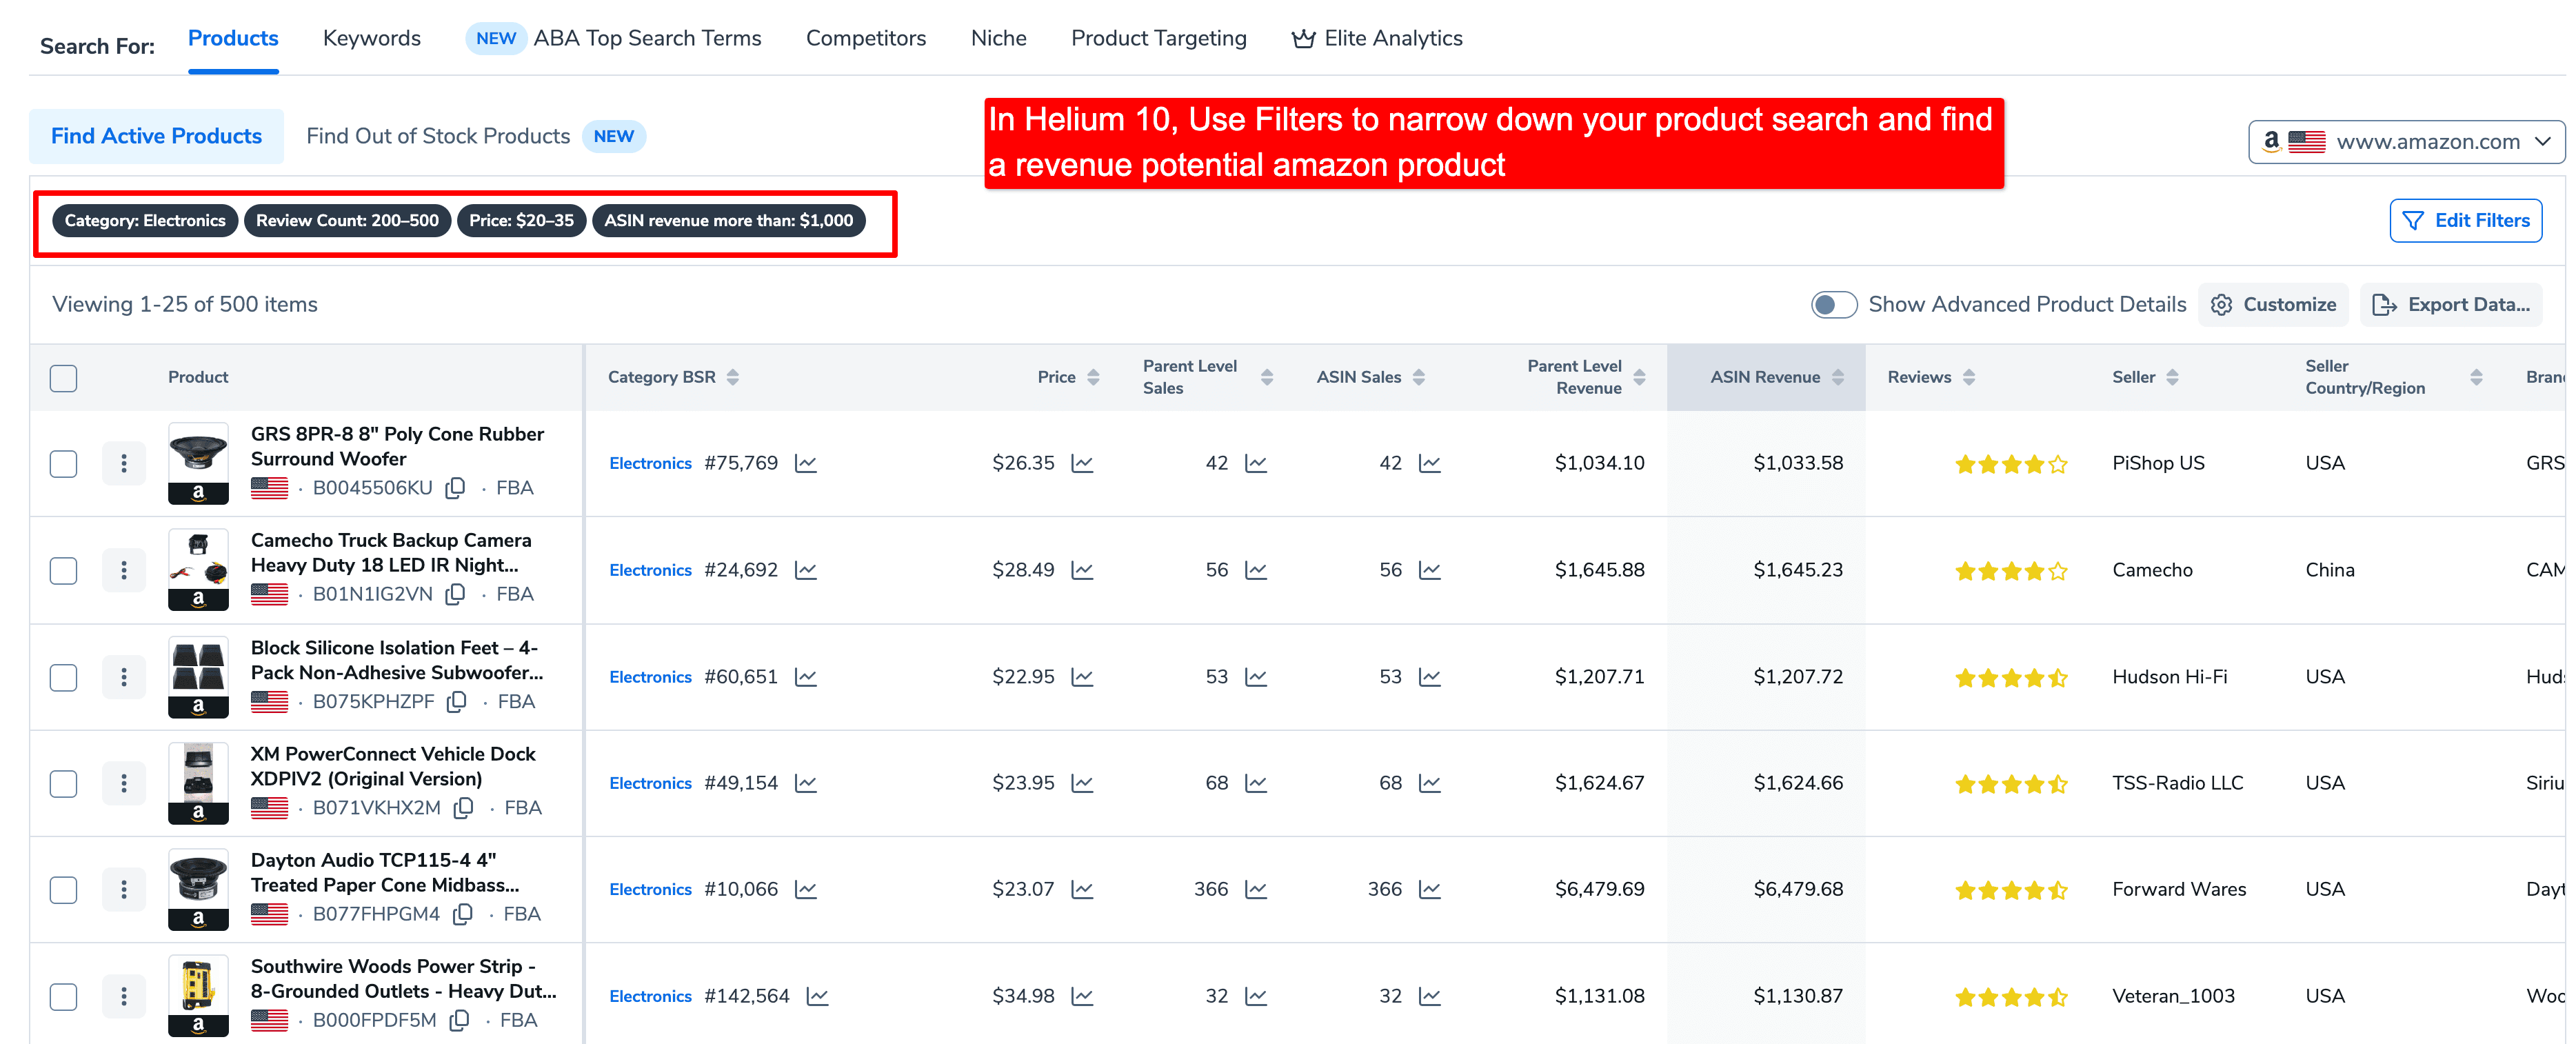This screenshot has height=1044, width=2576.
Task: Open ABA Top Search Terms tab
Action: [614, 38]
